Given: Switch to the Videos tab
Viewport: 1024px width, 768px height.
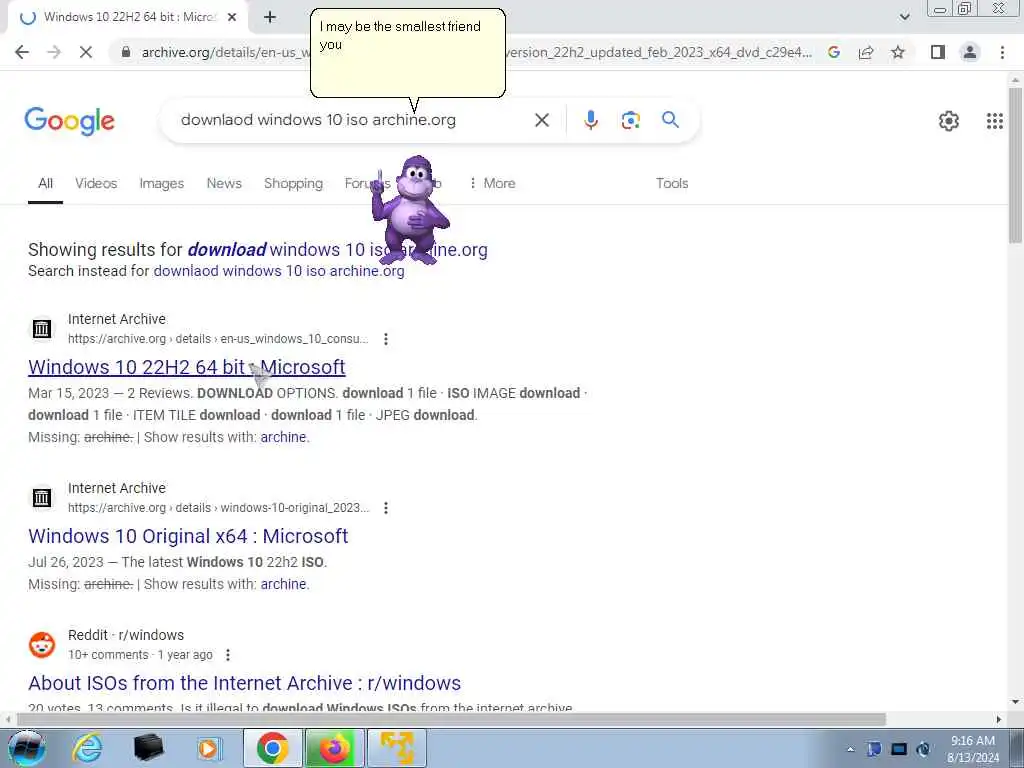Looking at the screenshot, I should point(96,184).
